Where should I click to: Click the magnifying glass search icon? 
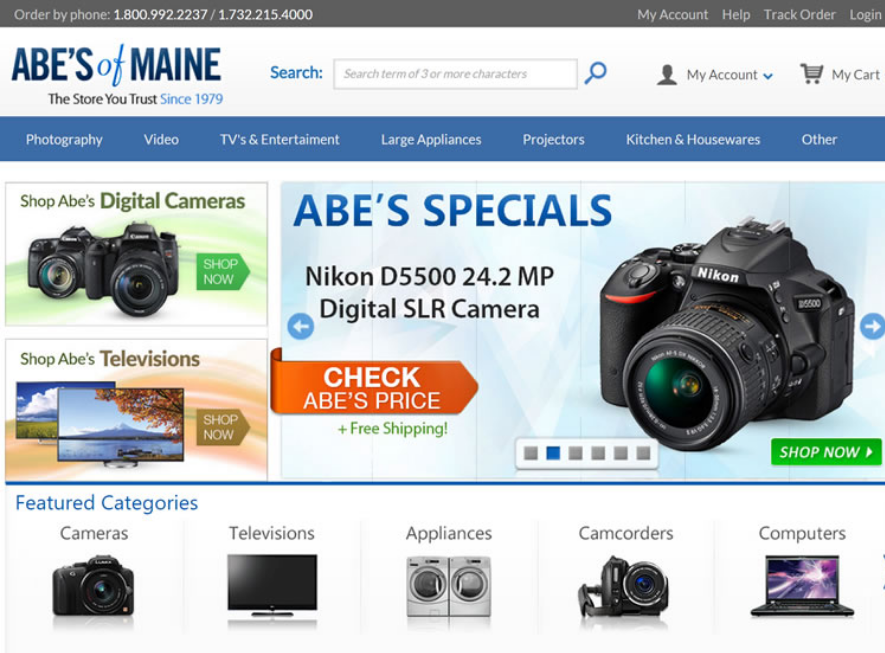point(595,73)
